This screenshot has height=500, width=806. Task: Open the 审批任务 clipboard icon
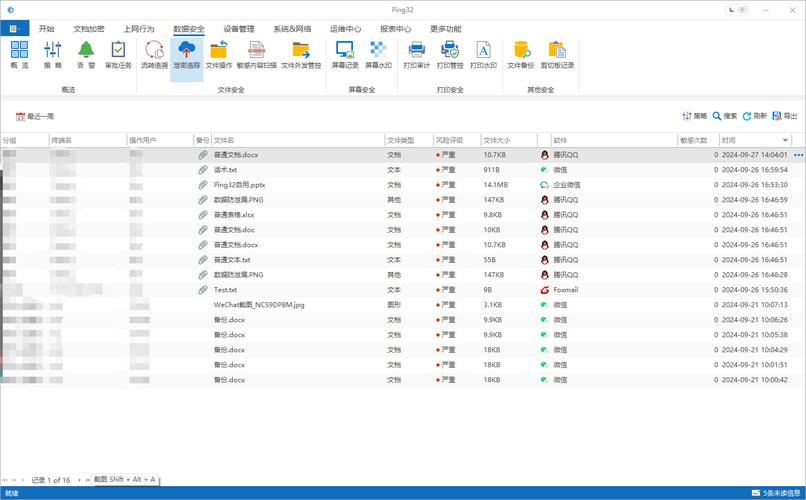[118, 49]
